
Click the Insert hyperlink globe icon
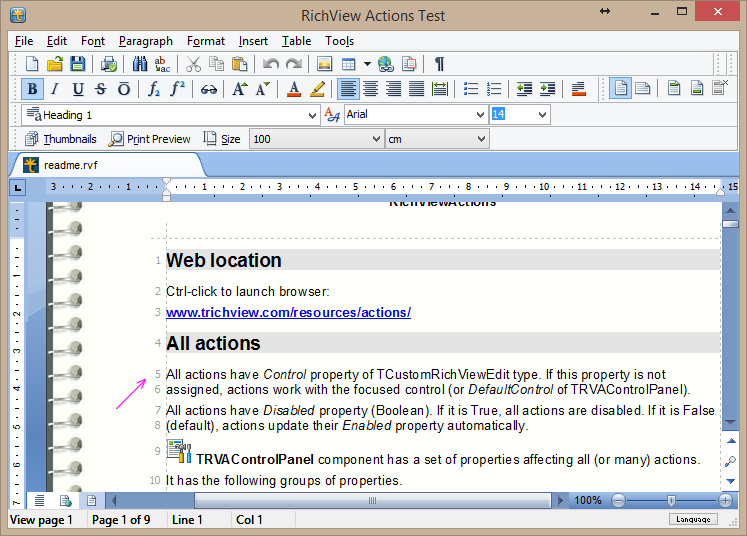tap(385, 64)
